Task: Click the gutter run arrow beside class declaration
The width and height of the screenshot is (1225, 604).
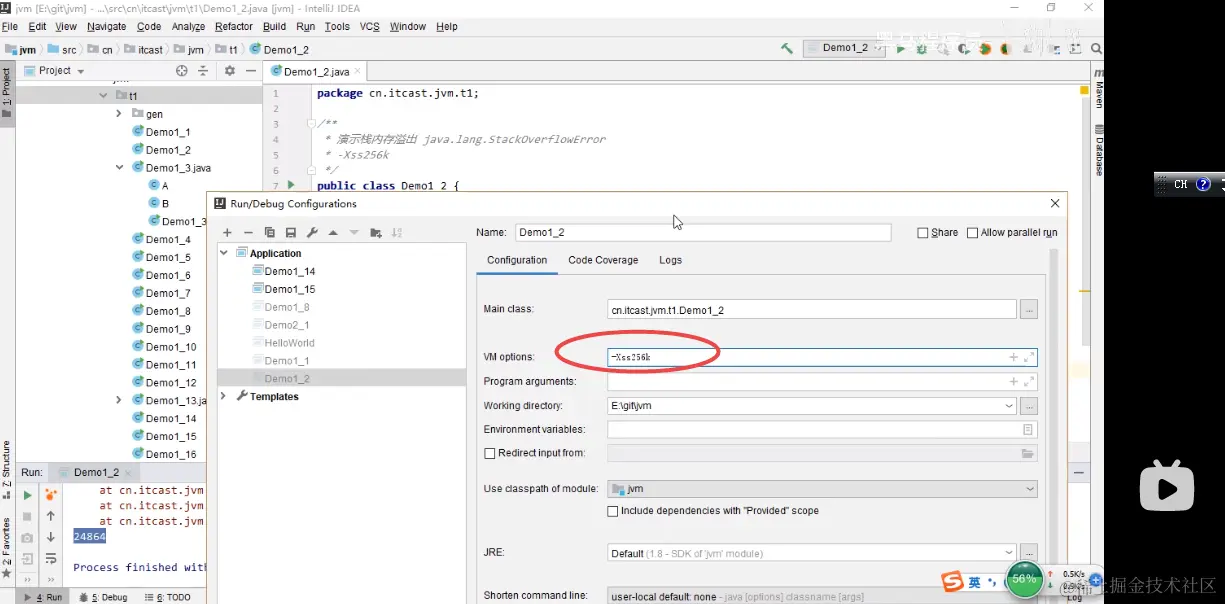Action: tap(291, 185)
